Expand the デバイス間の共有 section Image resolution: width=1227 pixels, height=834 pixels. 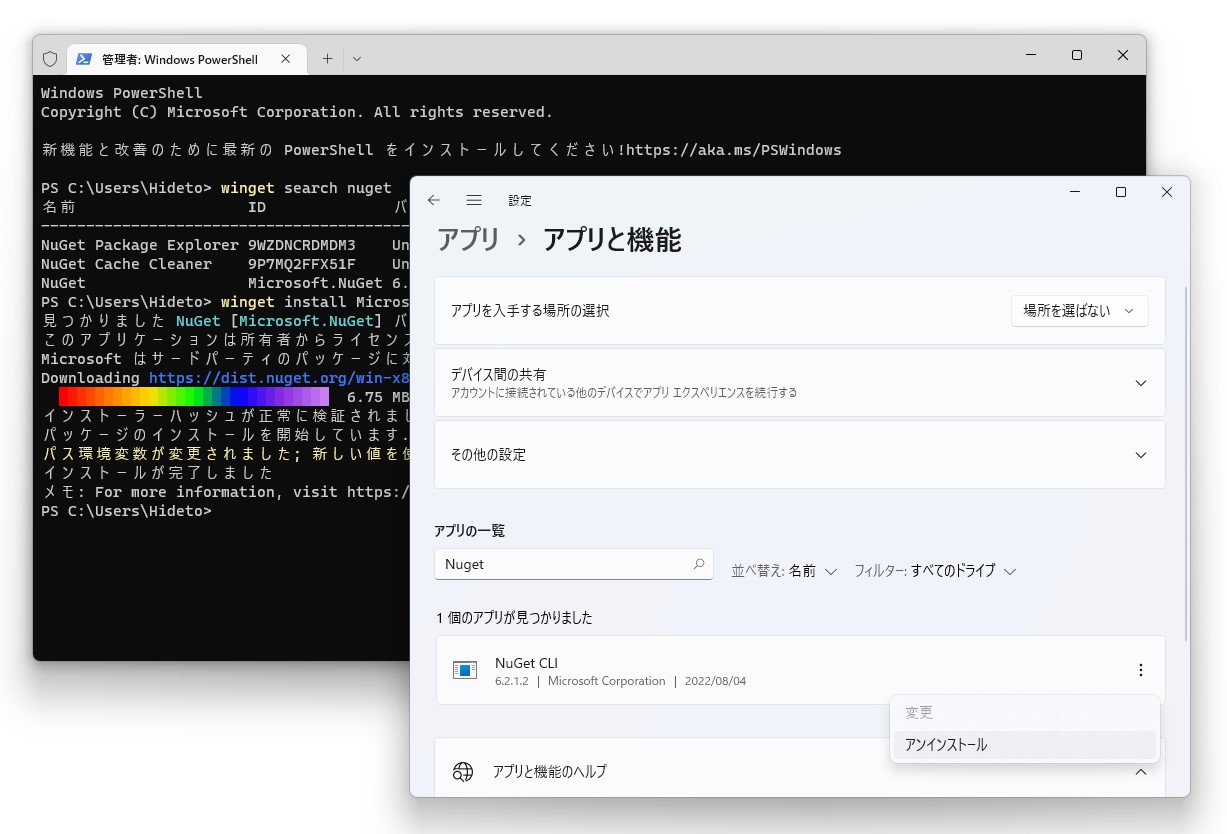tap(1141, 382)
